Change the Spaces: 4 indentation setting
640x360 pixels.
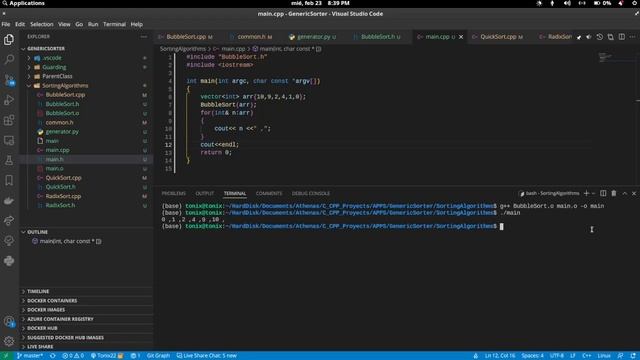pyautogui.click(x=532, y=356)
